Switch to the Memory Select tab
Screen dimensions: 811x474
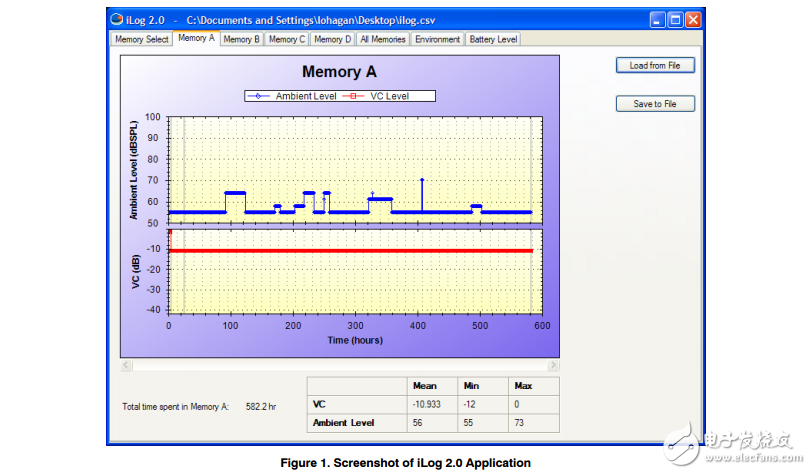(x=142, y=39)
